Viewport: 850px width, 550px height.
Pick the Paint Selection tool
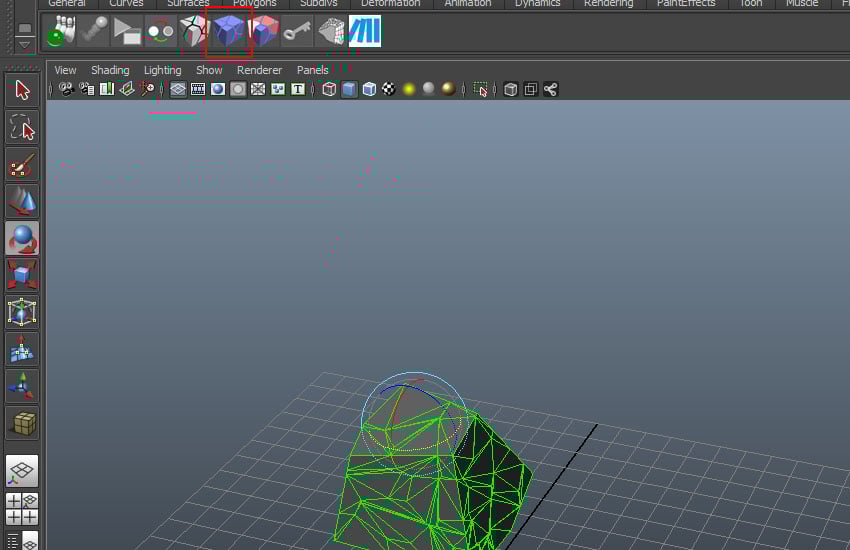[x=22, y=165]
